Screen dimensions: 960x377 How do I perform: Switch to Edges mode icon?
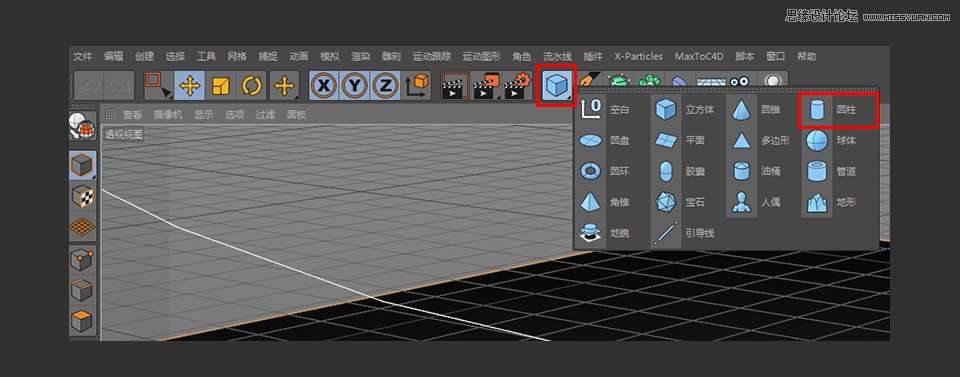click(x=82, y=291)
